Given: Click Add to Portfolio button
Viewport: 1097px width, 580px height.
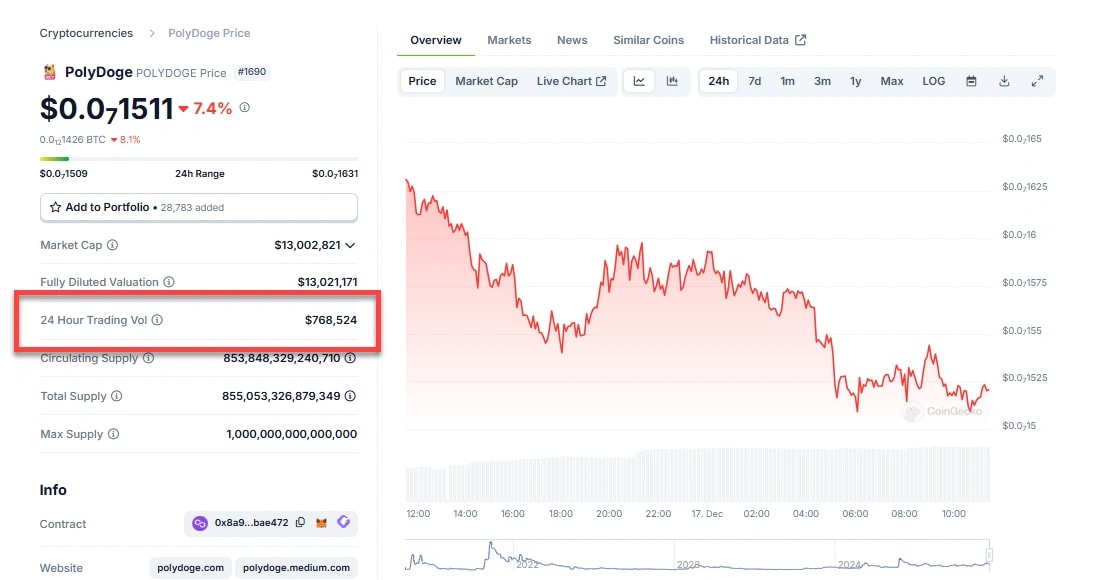Looking at the screenshot, I should pos(198,207).
